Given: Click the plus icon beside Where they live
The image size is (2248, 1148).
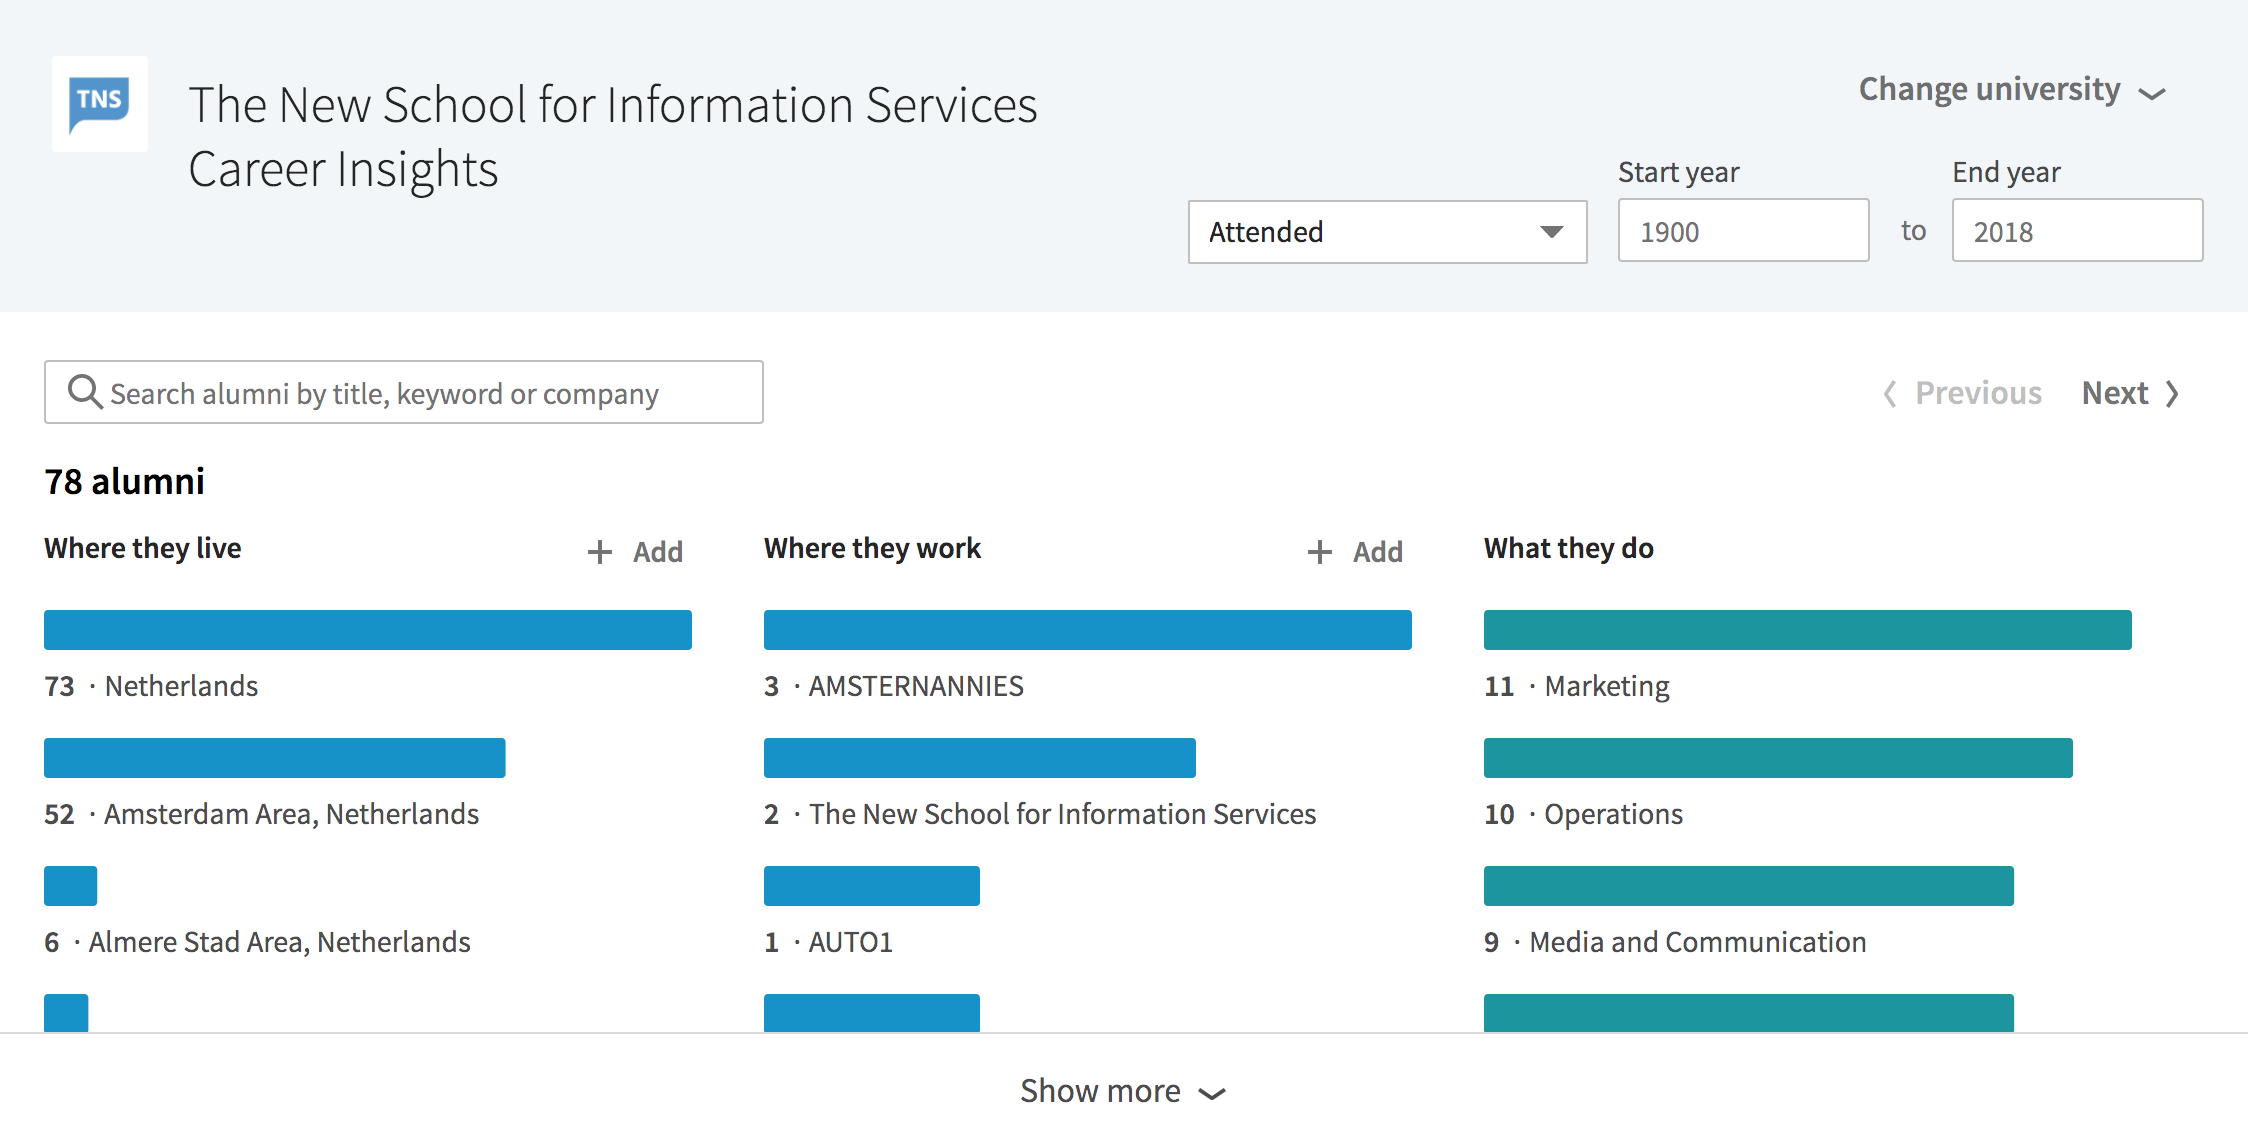Looking at the screenshot, I should (600, 552).
